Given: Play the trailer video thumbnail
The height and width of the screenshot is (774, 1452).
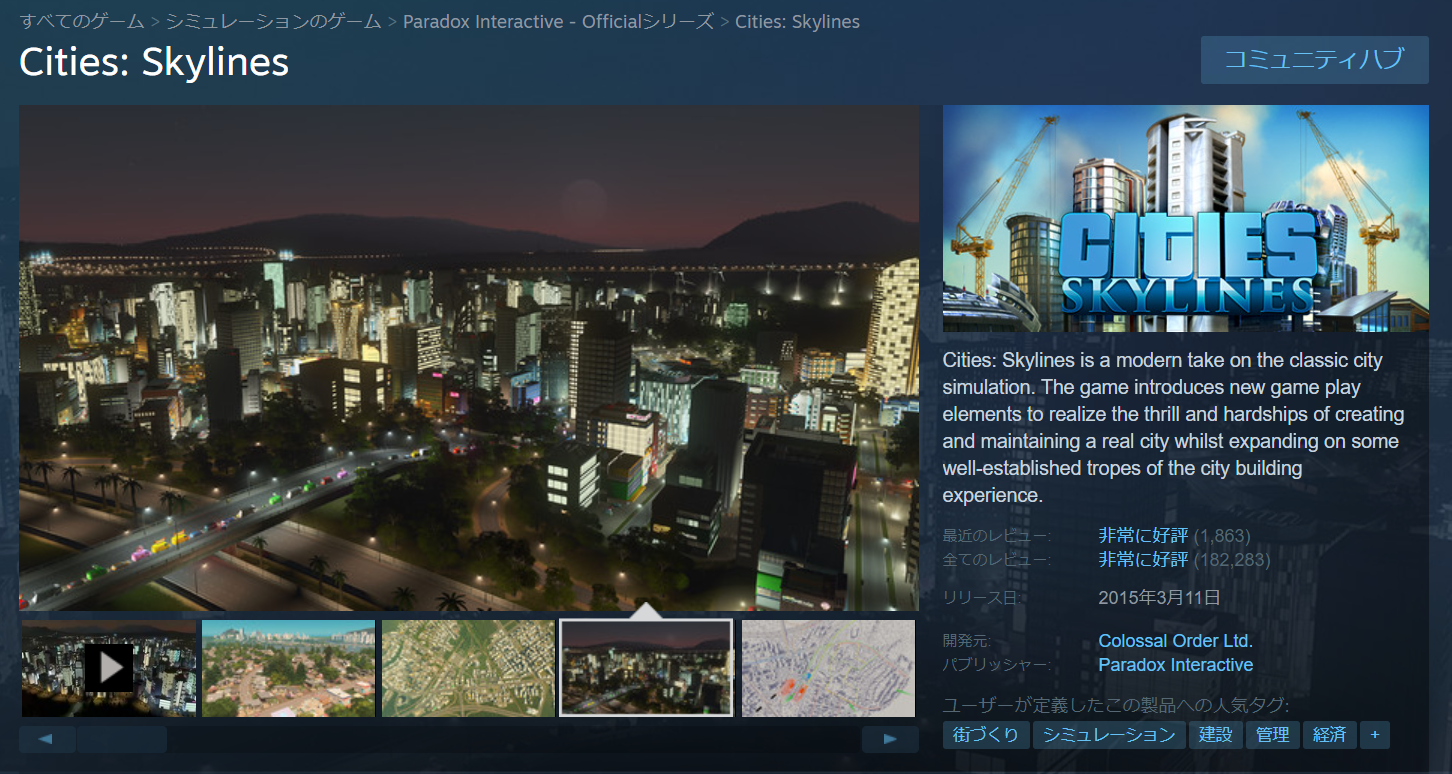Looking at the screenshot, I should pyautogui.click(x=108, y=668).
